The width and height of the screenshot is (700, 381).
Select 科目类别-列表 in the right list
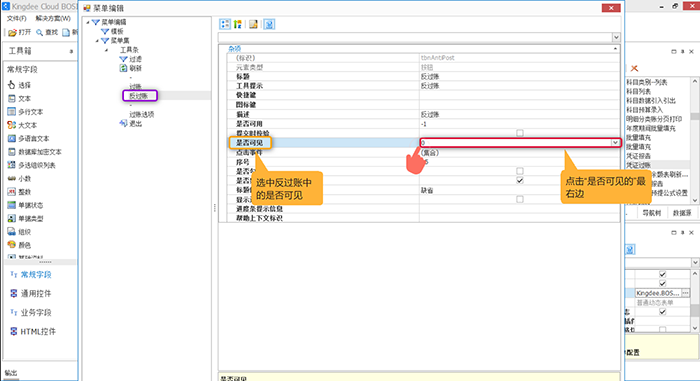coord(646,82)
